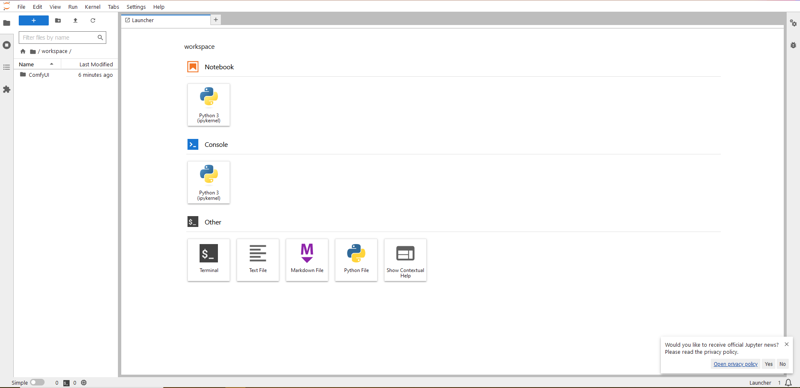This screenshot has height=388, width=800.
Task: Create a new Markdown File
Action: point(307,260)
